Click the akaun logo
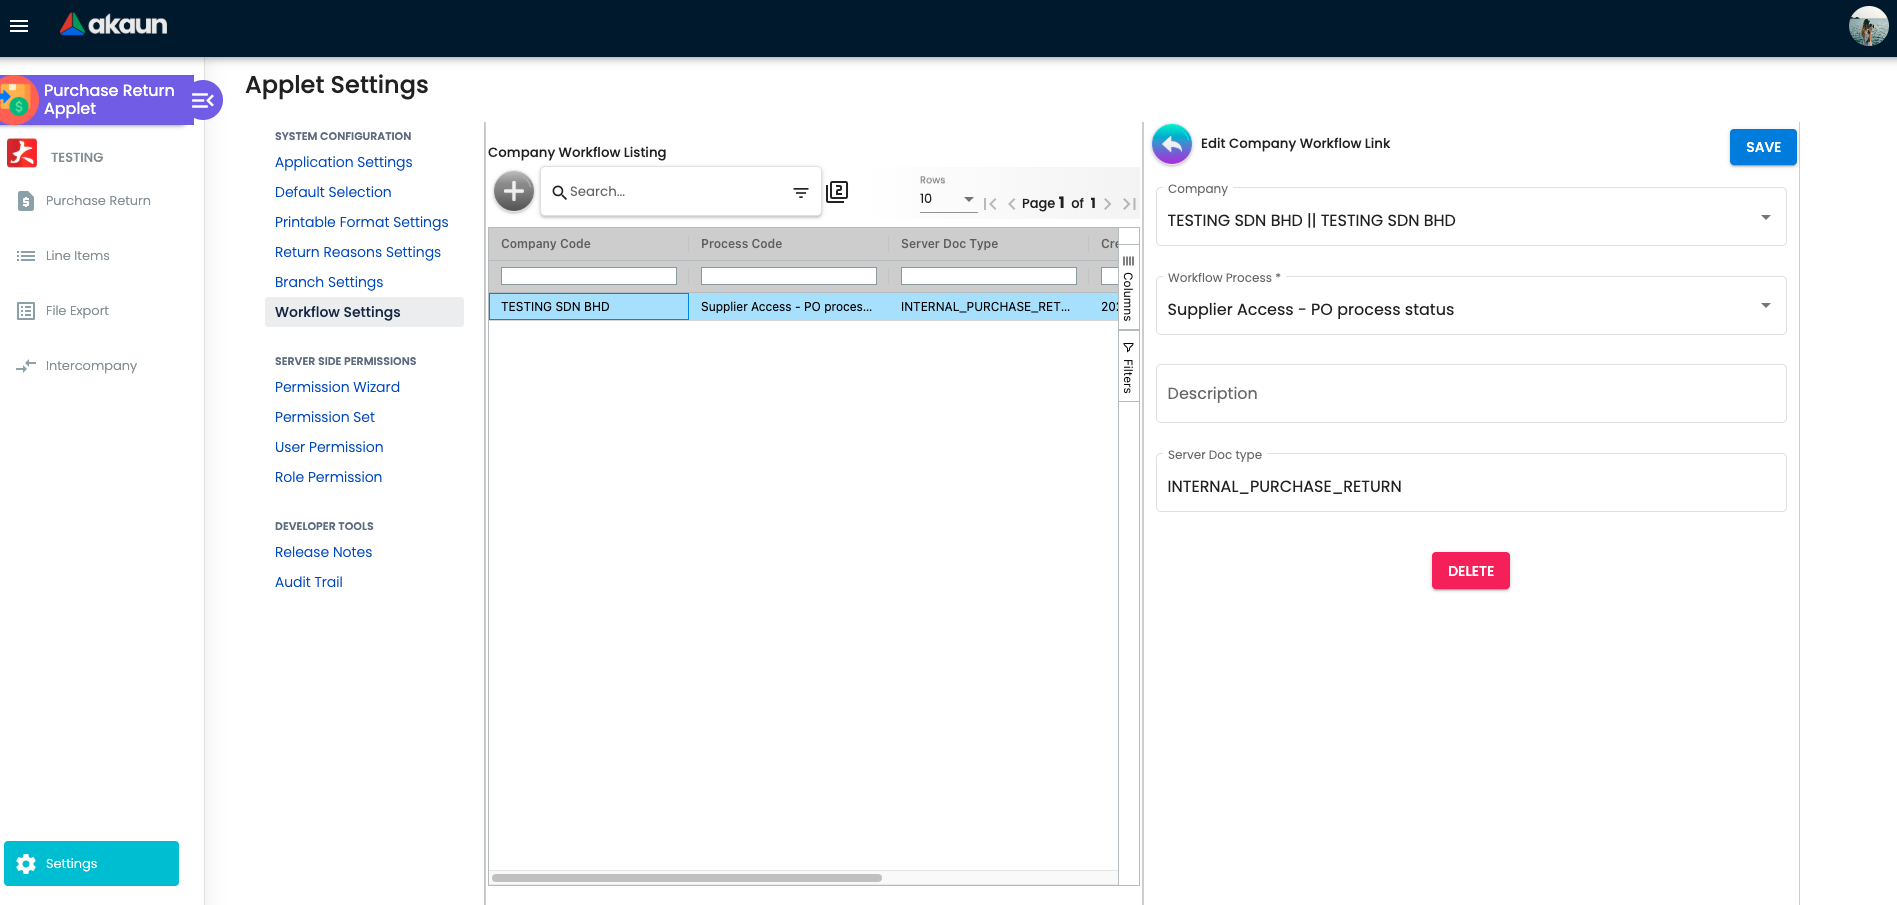This screenshot has height=905, width=1897. [114, 25]
